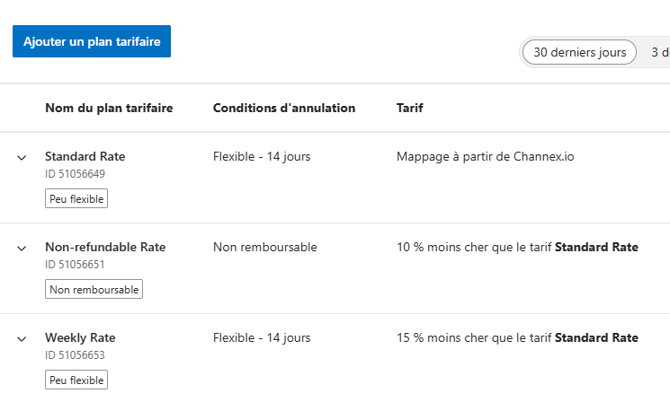Click the Tarif column header

tap(410, 108)
